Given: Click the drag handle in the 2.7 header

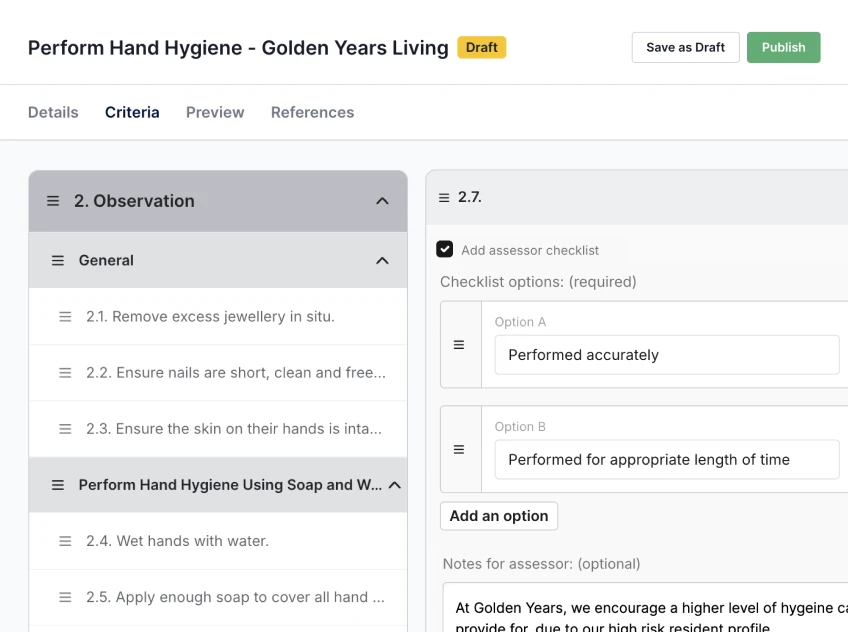Looking at the screenshot, I should click(x=443, y=196).
